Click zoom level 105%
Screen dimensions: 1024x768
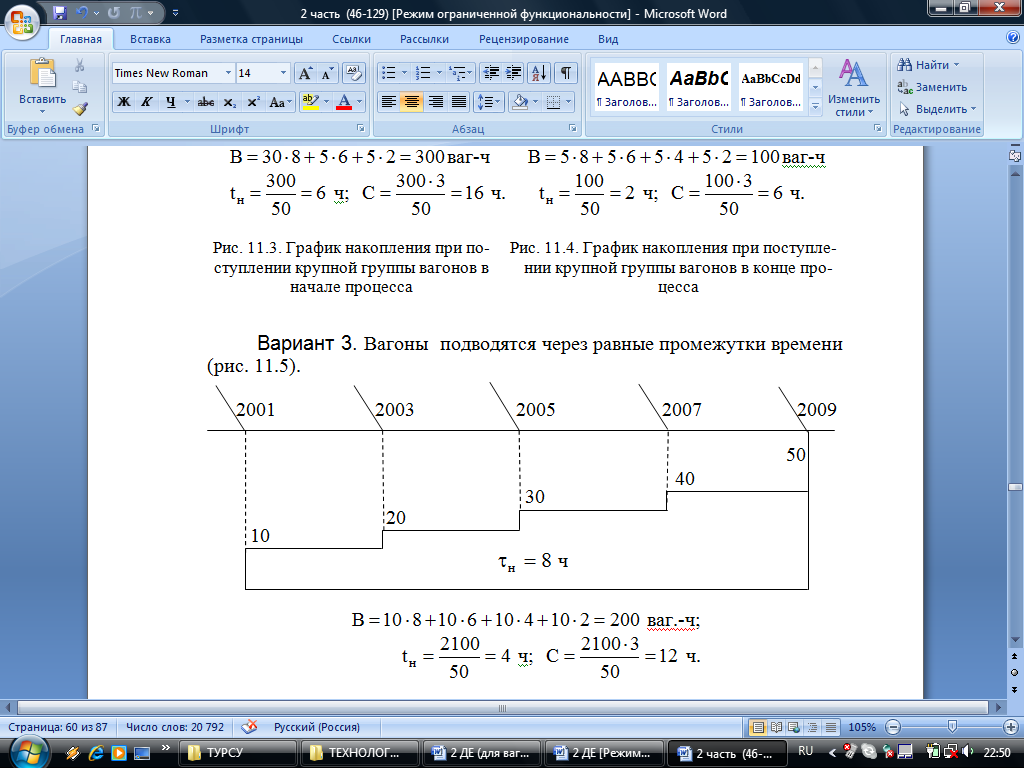click(x=862, y=727)
